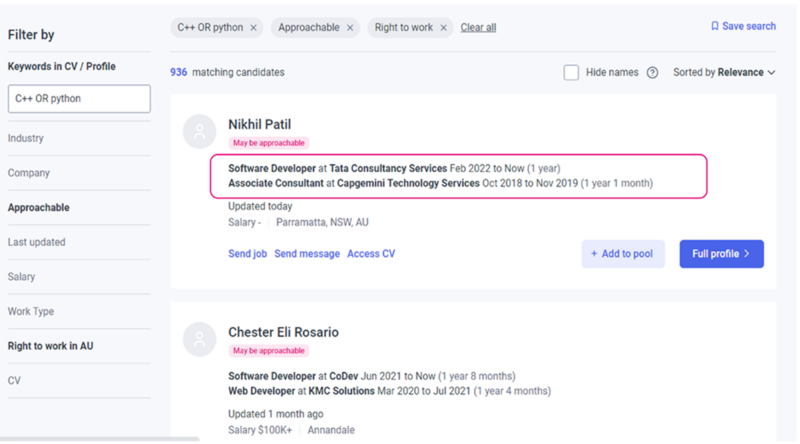Remove the Approachable filter chip
This screenshot has width=800, height=444.
point(349,28)
